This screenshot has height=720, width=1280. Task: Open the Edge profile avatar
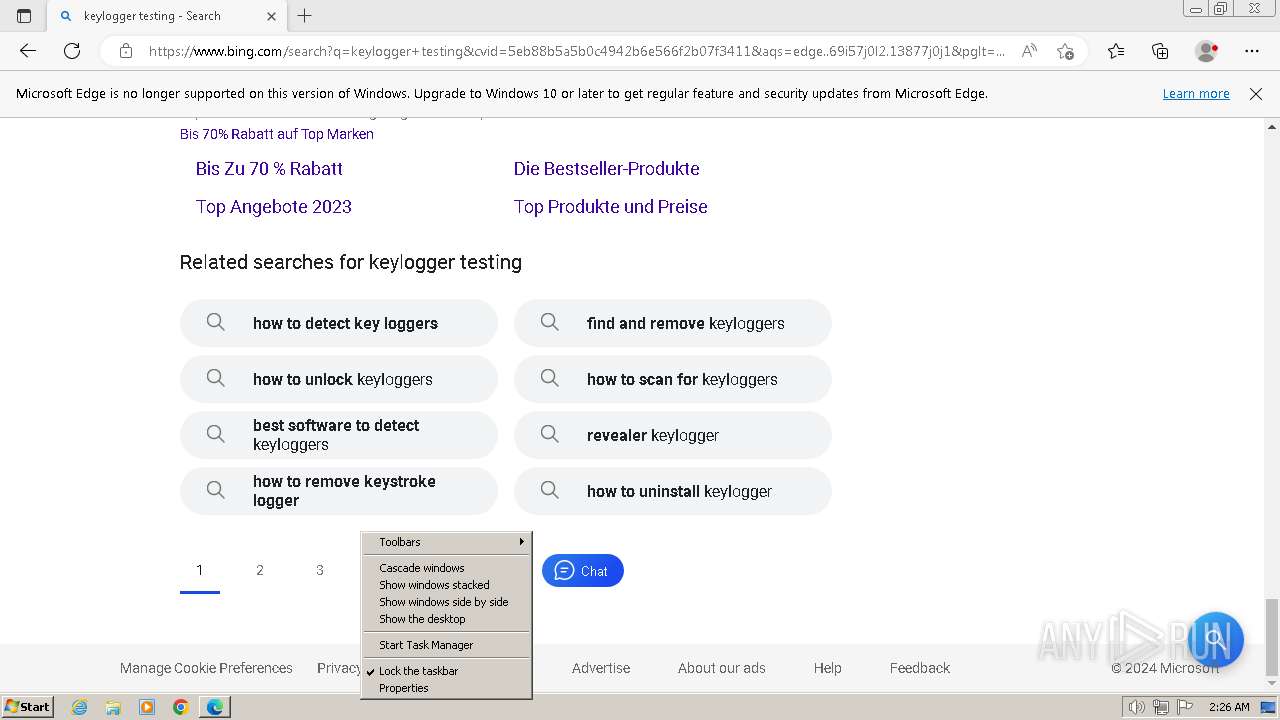point(1206,51)
